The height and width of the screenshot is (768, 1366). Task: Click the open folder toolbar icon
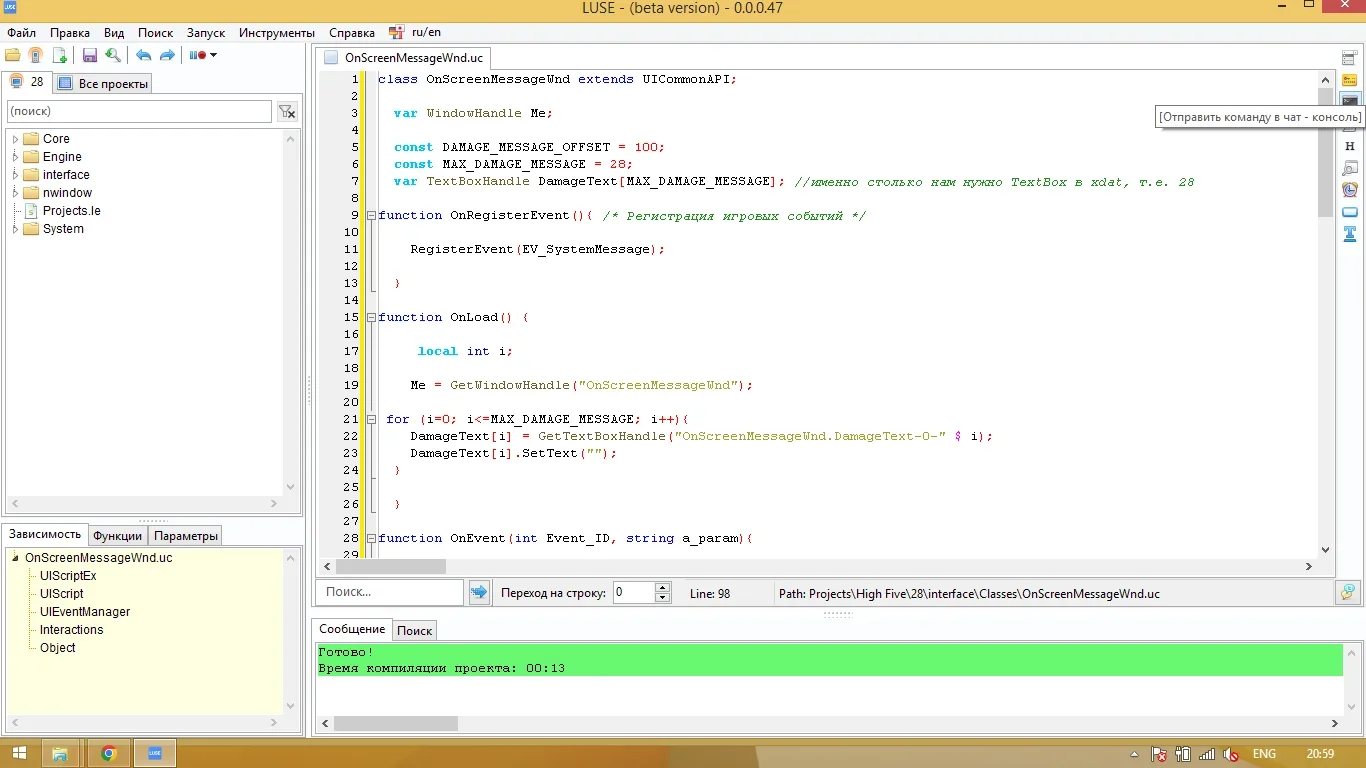[13, 55]
